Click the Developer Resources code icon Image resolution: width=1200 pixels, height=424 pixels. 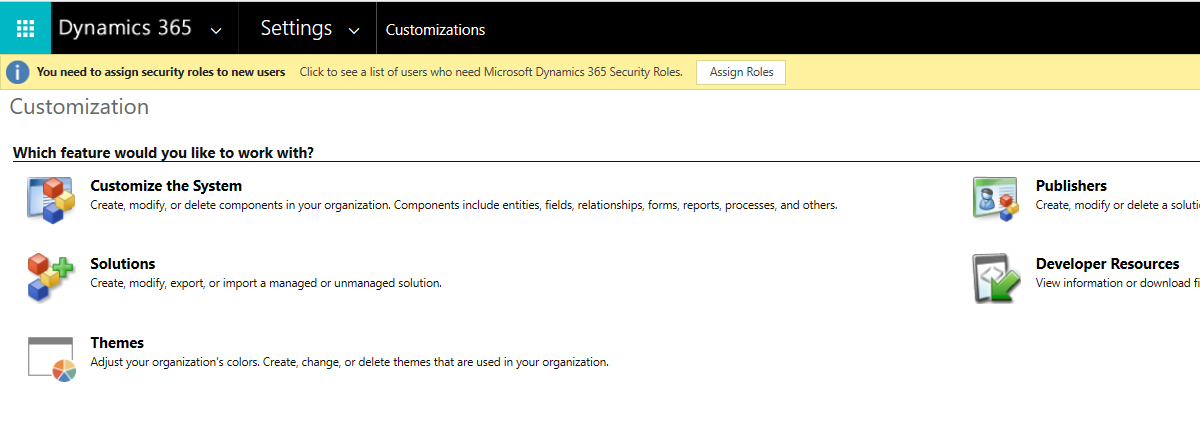click(996, 277)
